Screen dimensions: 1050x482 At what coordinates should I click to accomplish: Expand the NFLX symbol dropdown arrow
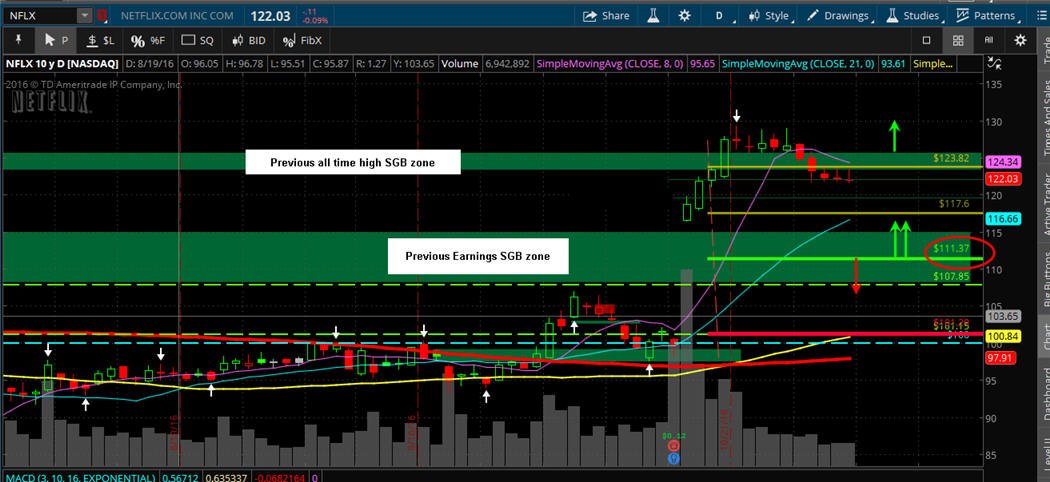84,15
